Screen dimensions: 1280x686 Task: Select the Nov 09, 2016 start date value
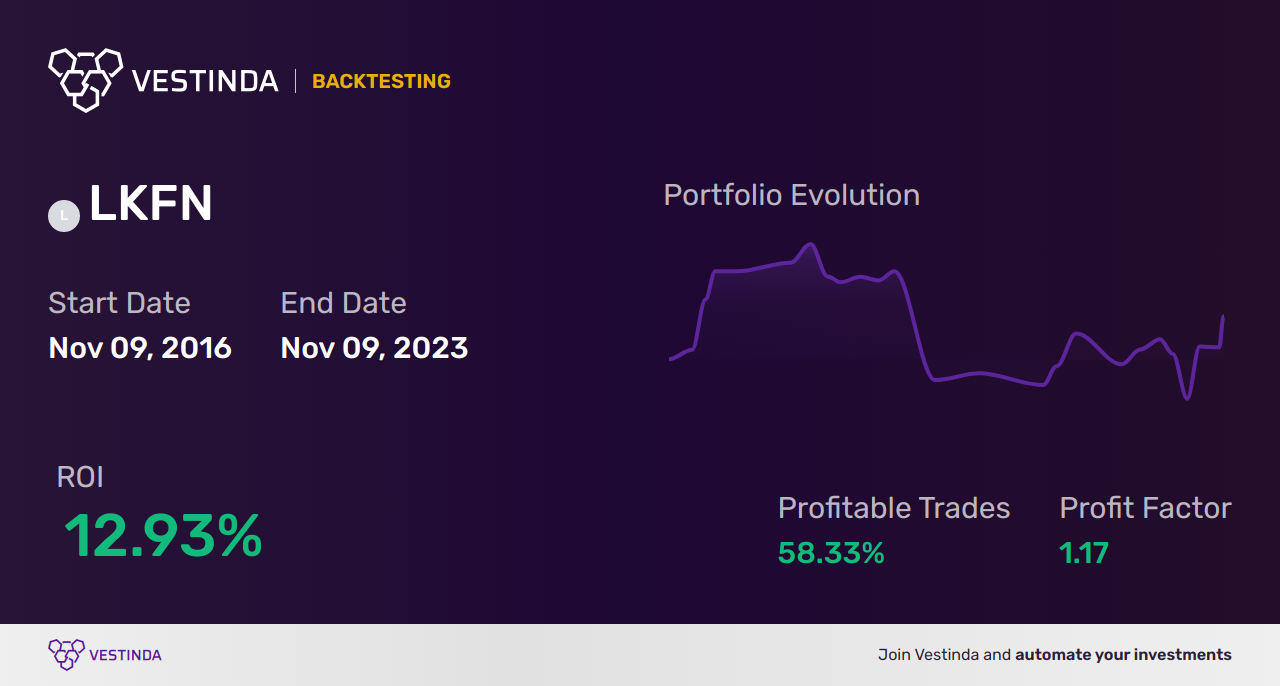coord(140,348)
